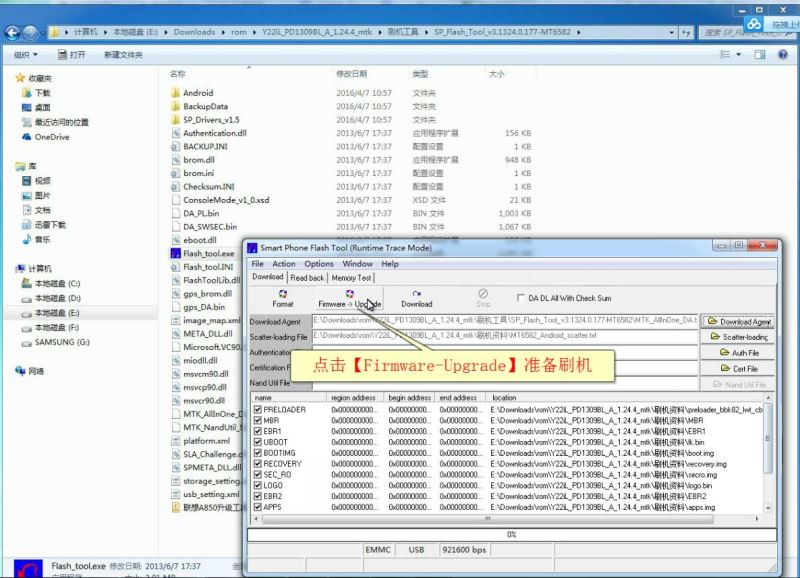Viewport: 800px width, 578px height.
Task: Select the Authentication.dll file
Action: coord(215,133)
